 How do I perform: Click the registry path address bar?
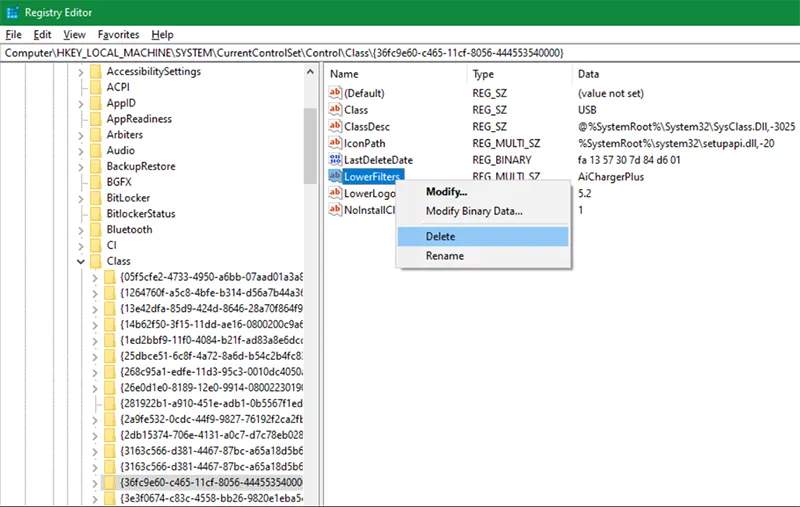pyautogui.click(x=400, y=51)
